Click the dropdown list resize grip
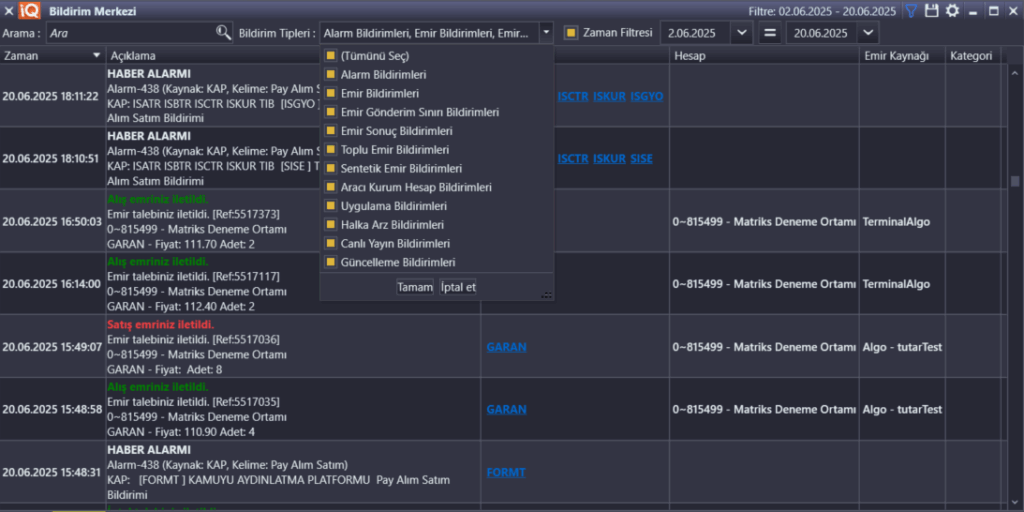Screen dimensions: 1024x512 547,295
